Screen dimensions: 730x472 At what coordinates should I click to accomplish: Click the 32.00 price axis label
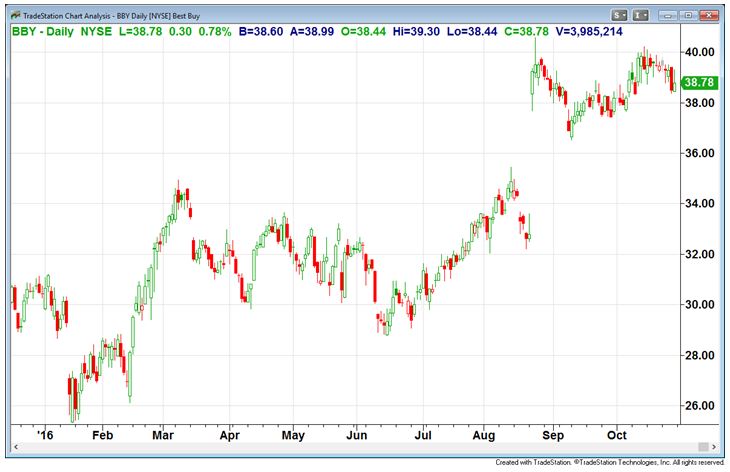[699, 254]
